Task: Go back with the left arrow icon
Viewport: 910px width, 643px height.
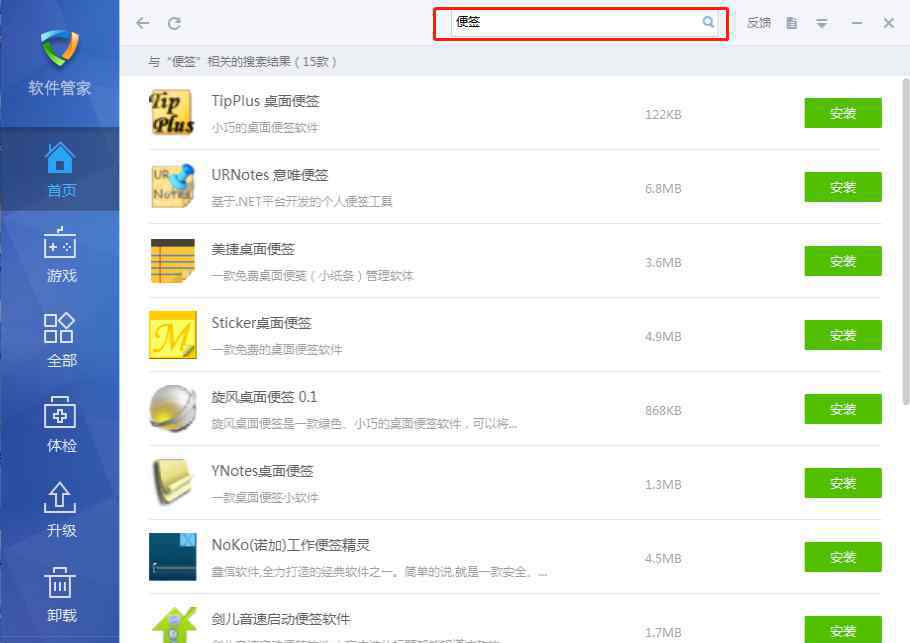Action: 143,23
